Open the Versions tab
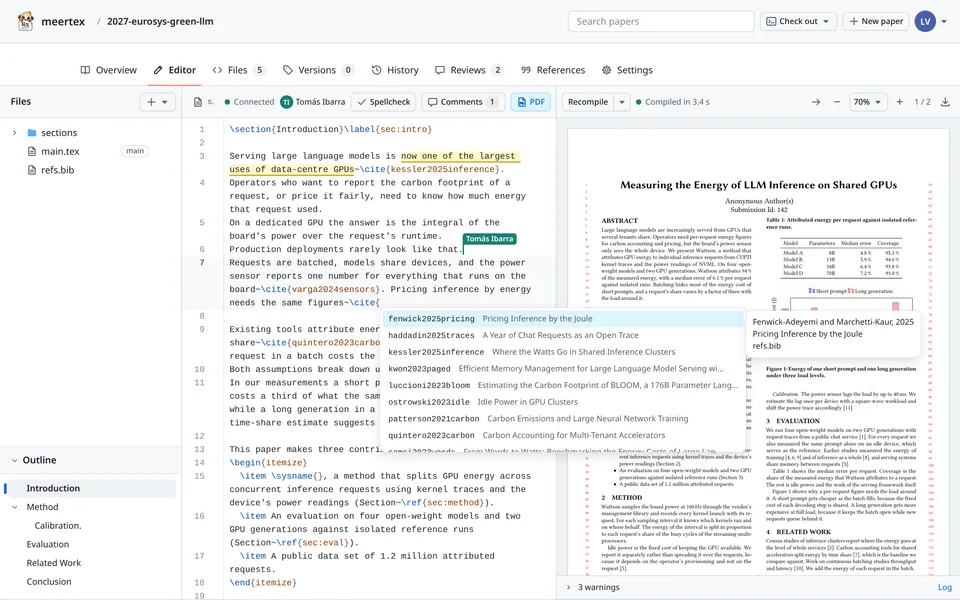Viewport: 960px width, 600px height. pos(318,70)
